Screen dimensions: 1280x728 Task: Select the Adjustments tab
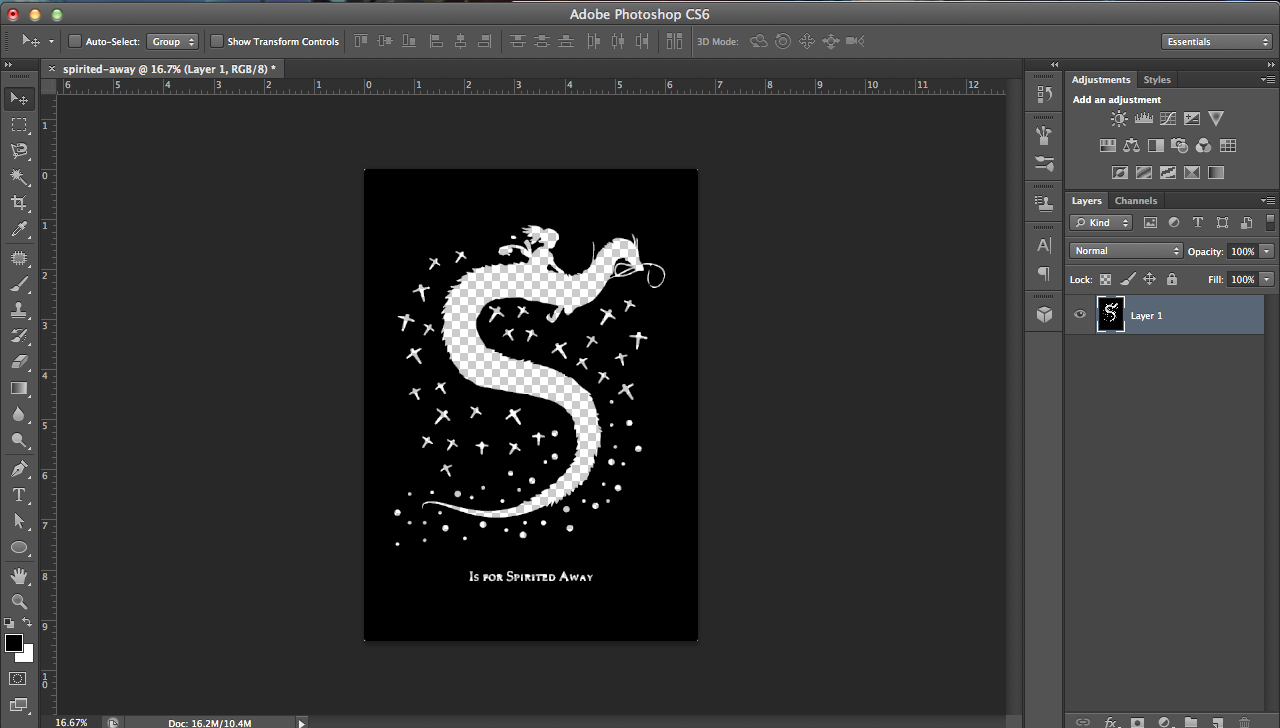click(1101, 79)
